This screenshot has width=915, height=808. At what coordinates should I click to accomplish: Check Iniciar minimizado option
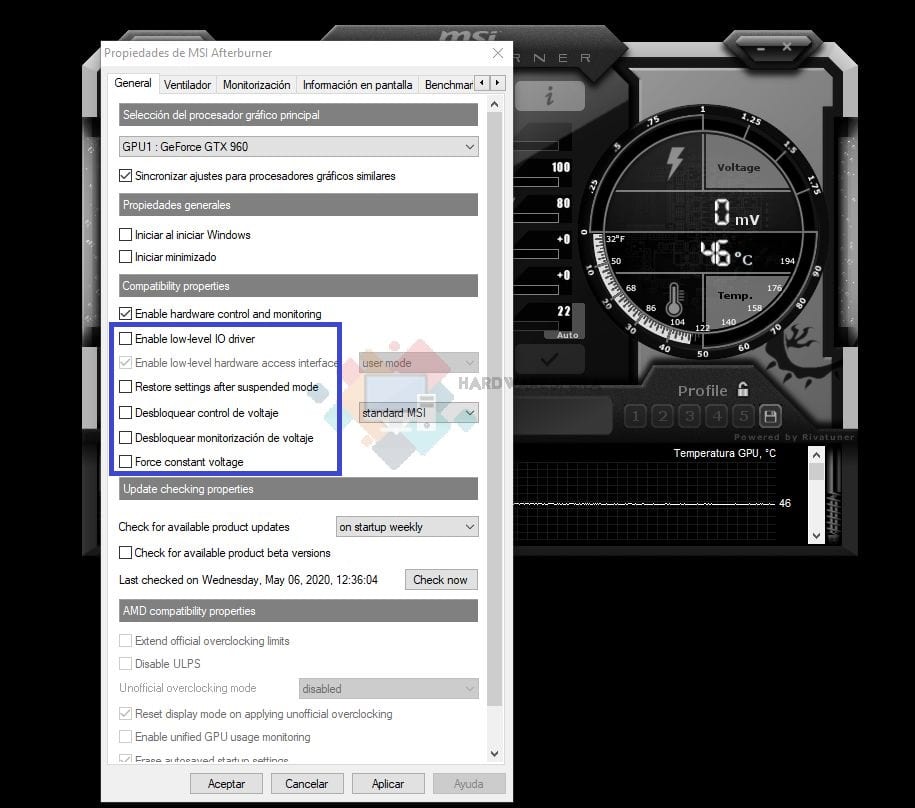pos(125,257)
